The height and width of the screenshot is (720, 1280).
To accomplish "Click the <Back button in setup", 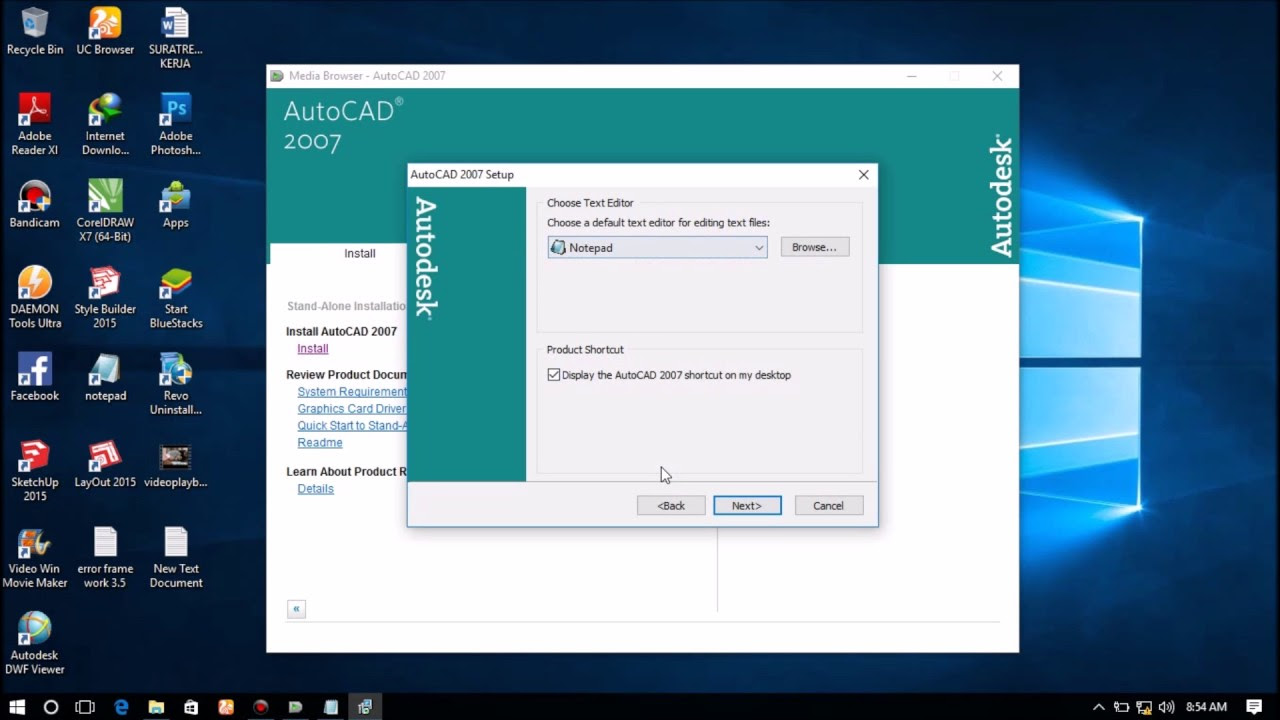I will pyautogui.click(x=671, y=506).
